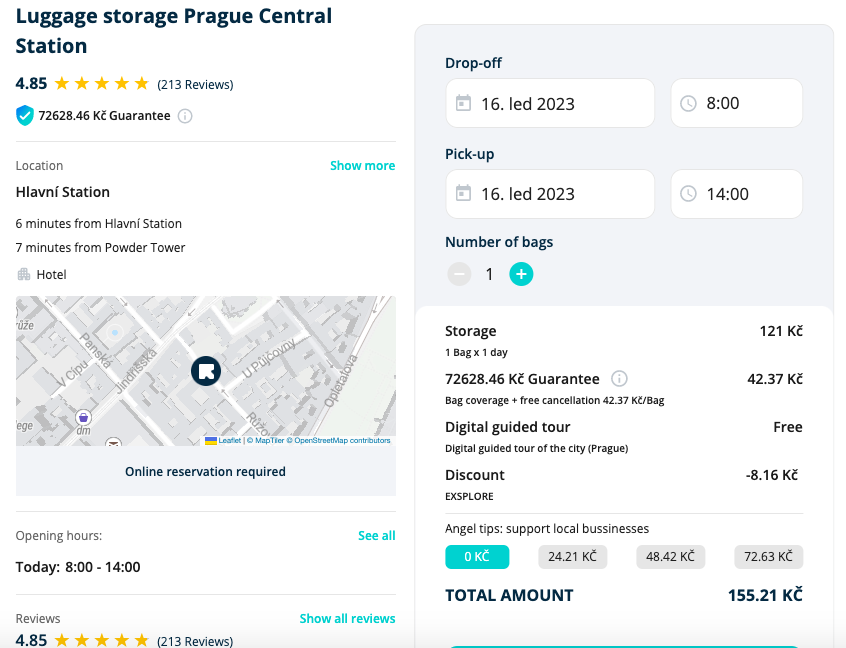Viewport: 846px width, 648px height.
Task: Click info icon beside guarantee under rating
Action: (185, 116)
